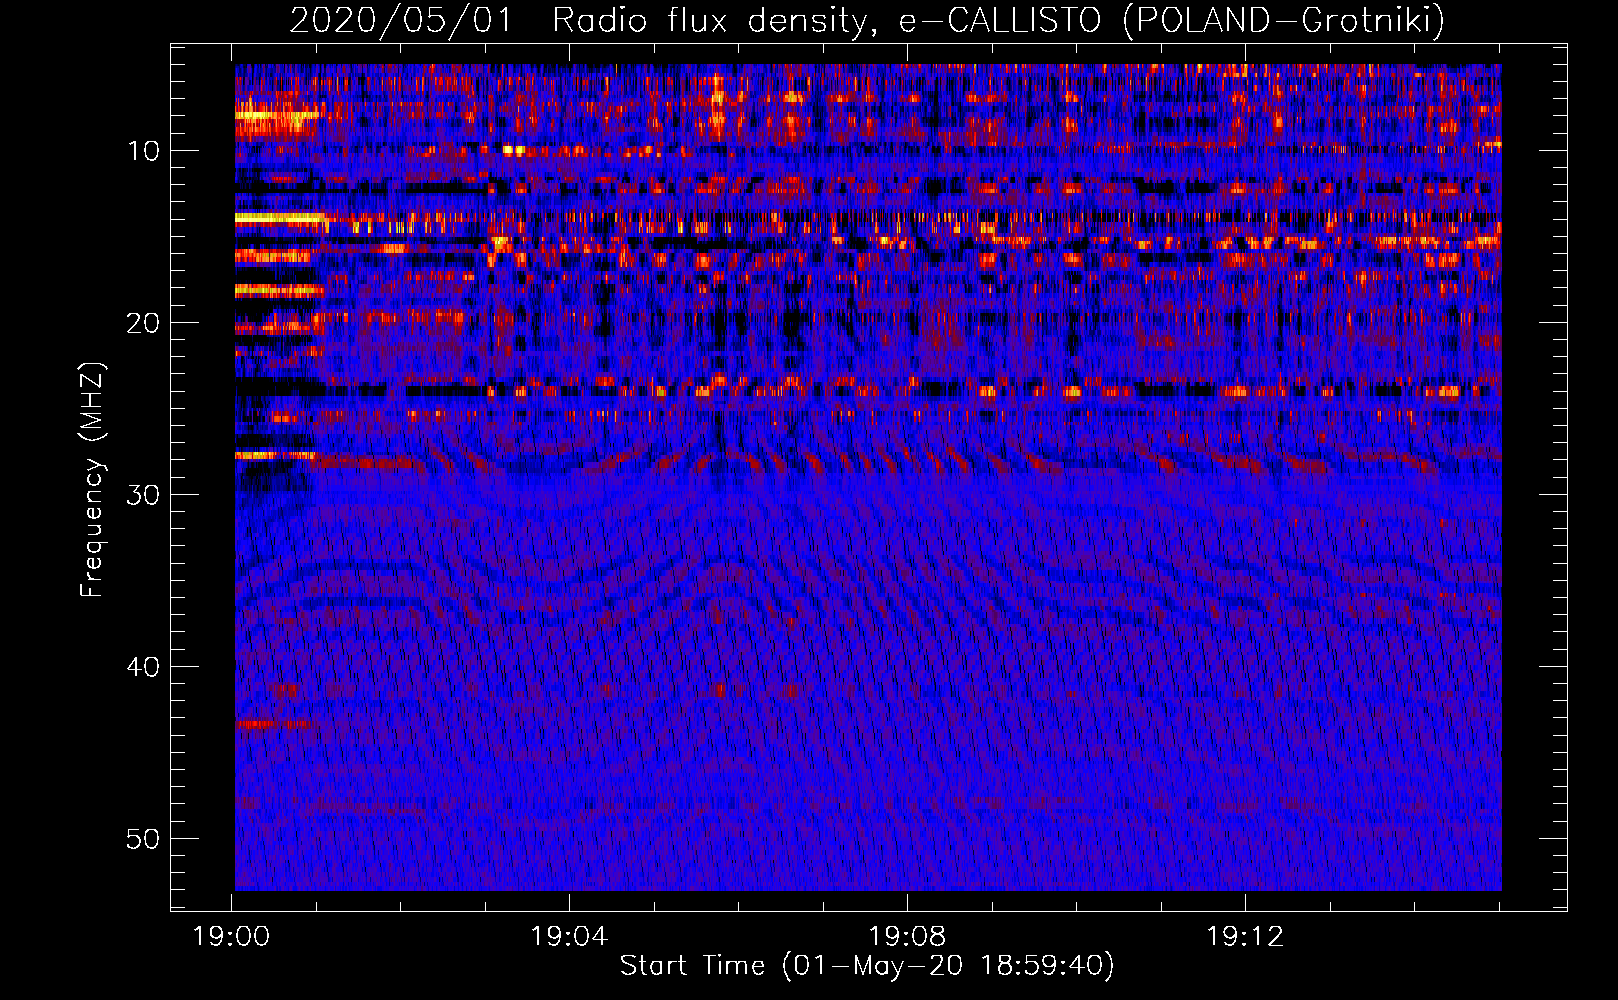Screen dimensions: 1618x1000
Task: Click the '19:04' time tick label
Action: tap(569, 937)
